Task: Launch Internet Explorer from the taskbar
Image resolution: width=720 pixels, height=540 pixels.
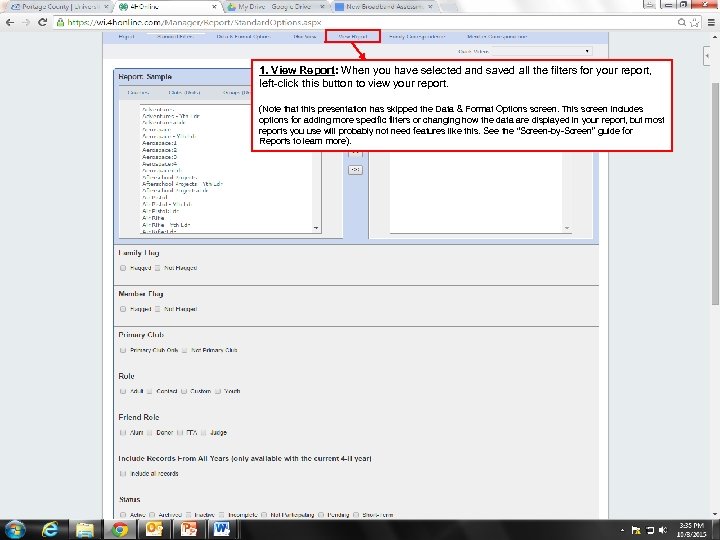Action: pyautogui.click(x=50, y=530)
